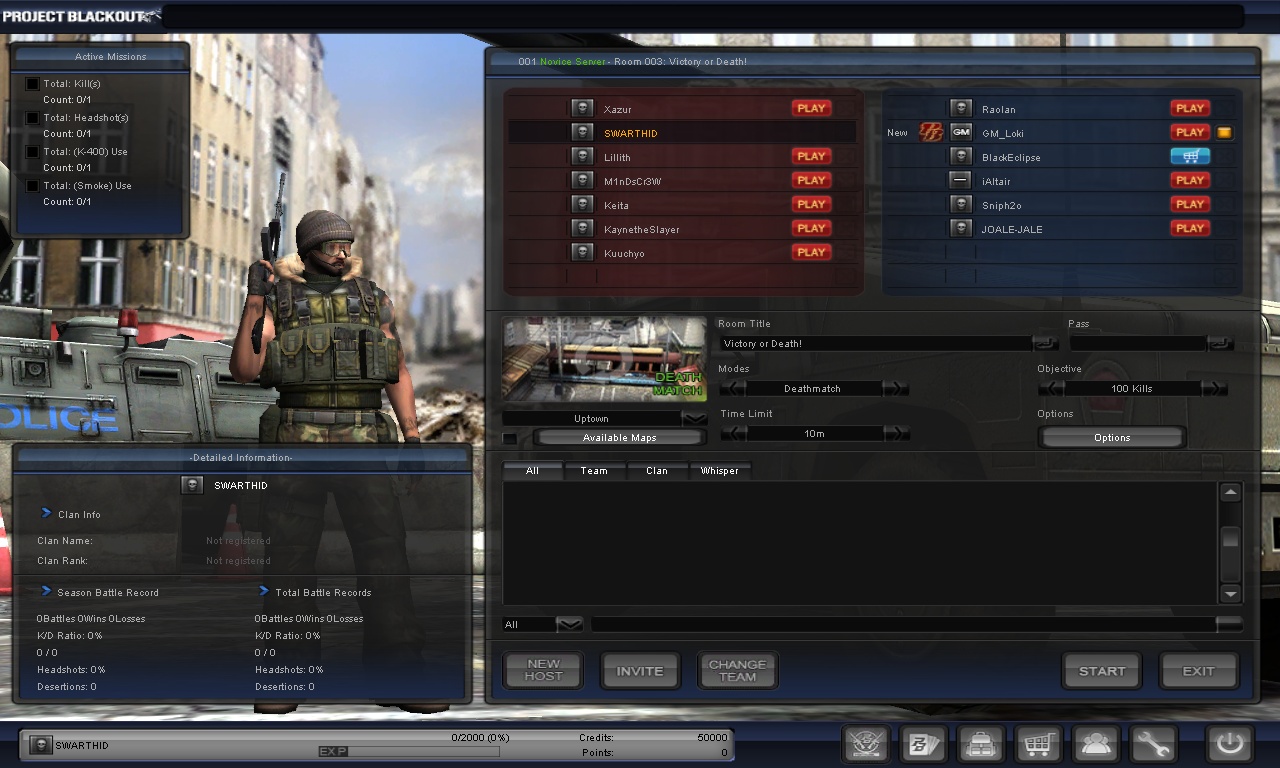Select player name JOALE-JALE
1280x768 pixels.
[x=1012, y=229]
